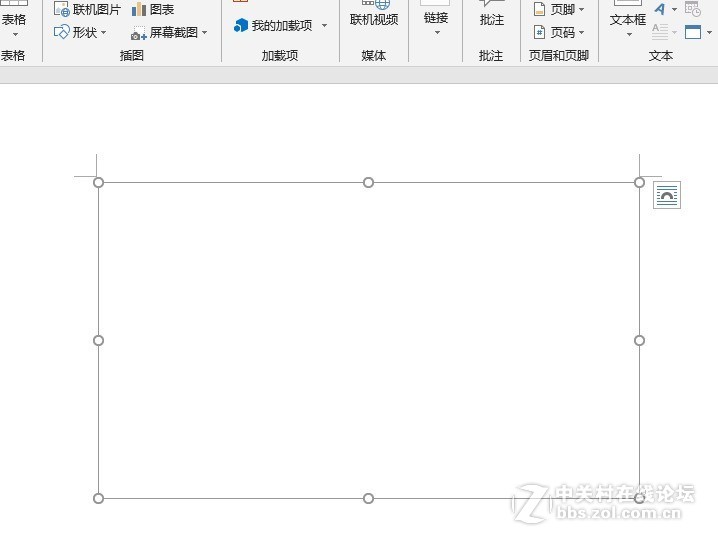This screenshot has width=718, height=547.
Task: Open the Shapes (形状) gallery
Action: (80, 32)
